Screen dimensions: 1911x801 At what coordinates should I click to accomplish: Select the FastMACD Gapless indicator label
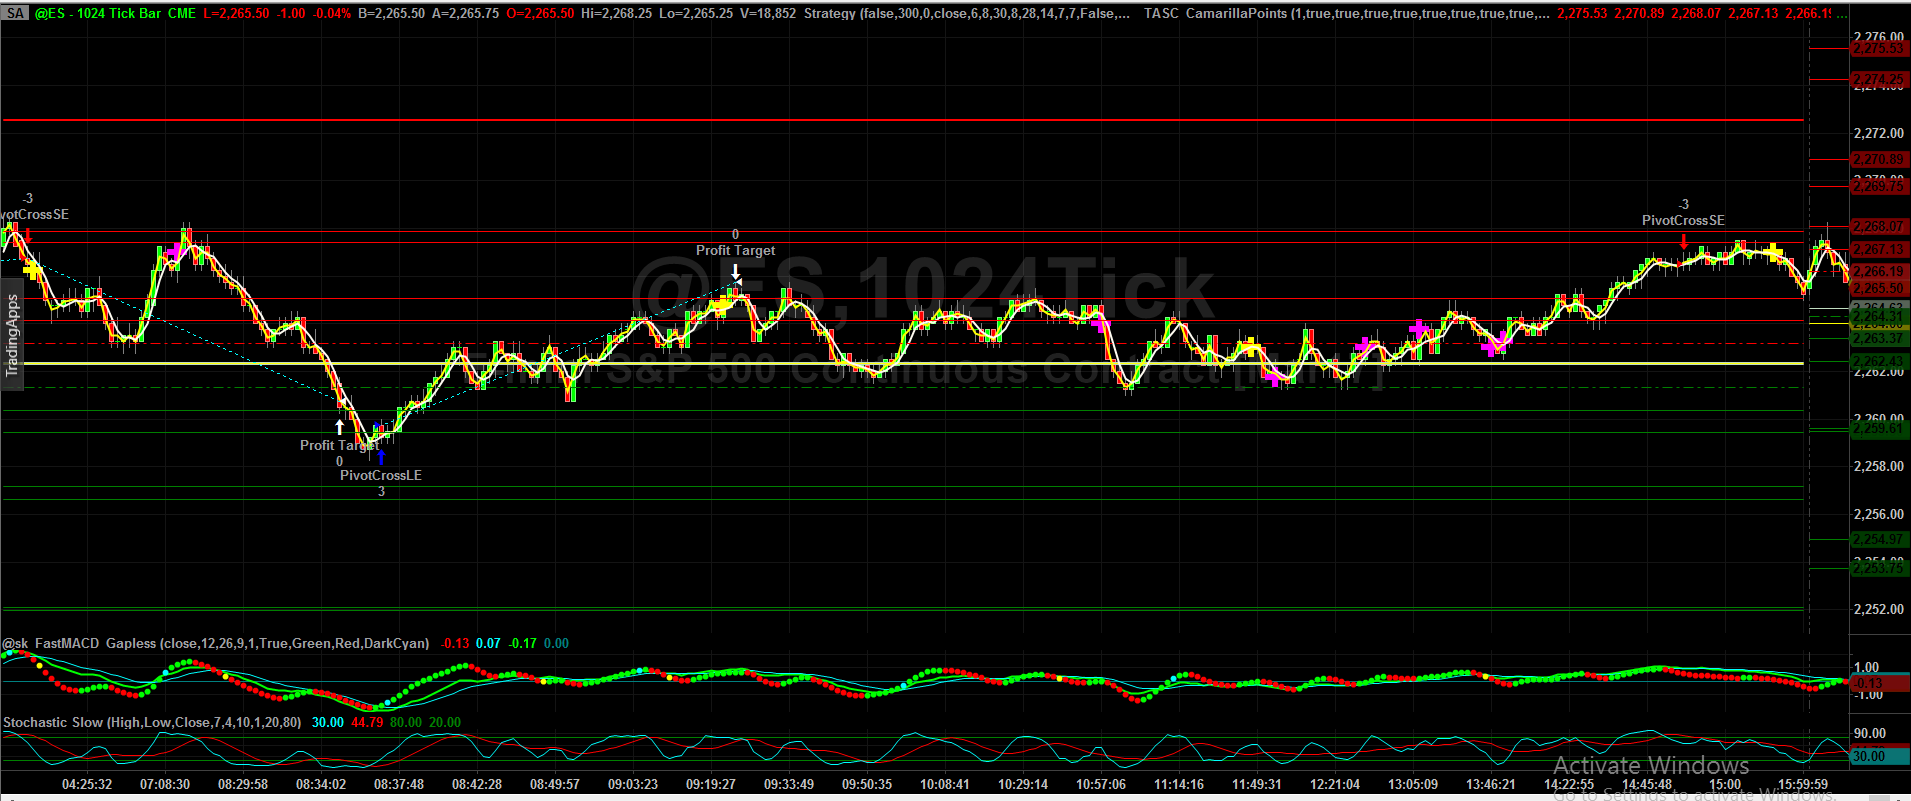click(216, 643)
